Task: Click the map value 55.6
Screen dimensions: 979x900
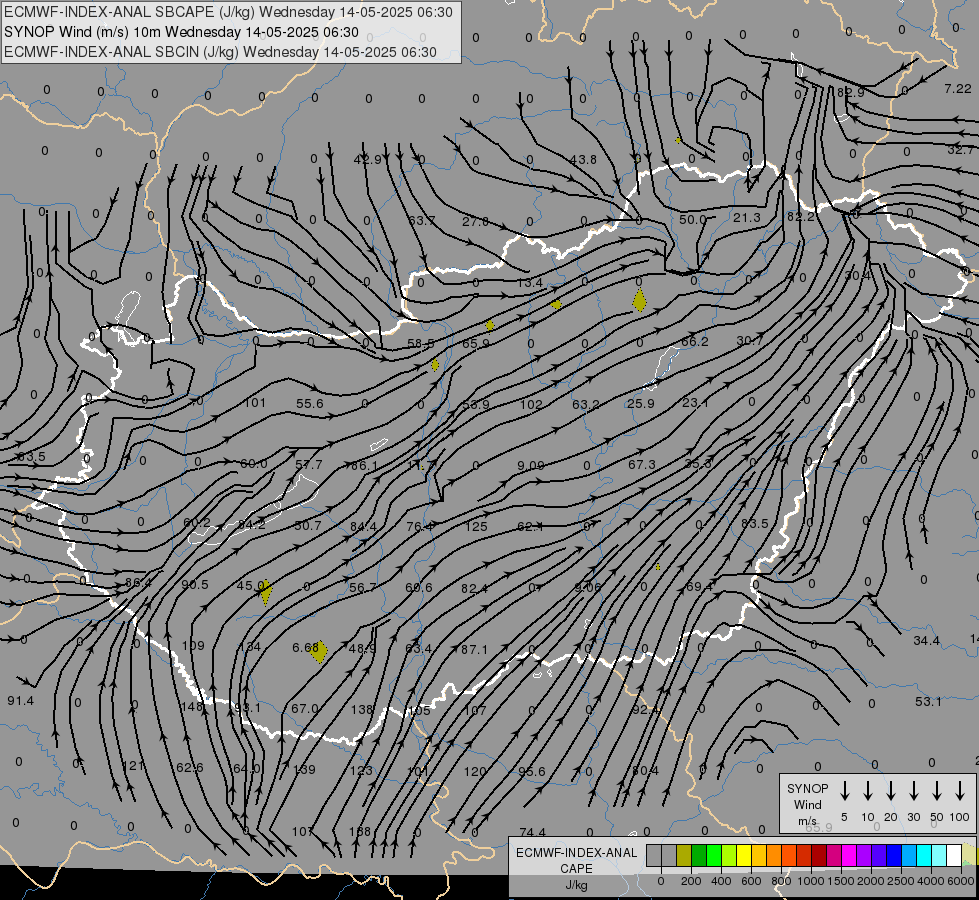Action: click(310, 403)
